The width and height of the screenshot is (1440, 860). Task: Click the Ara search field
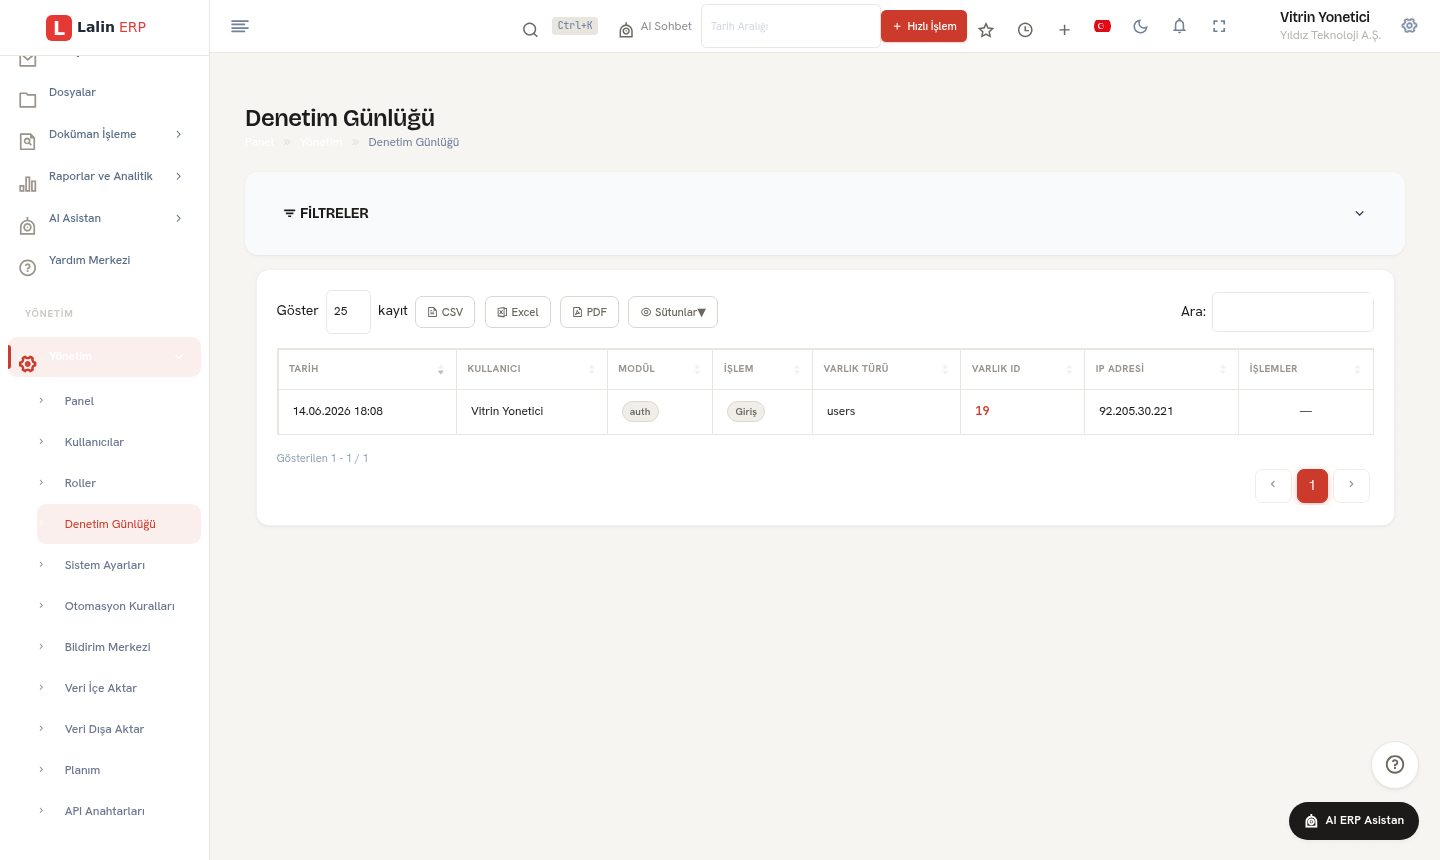1292,312
